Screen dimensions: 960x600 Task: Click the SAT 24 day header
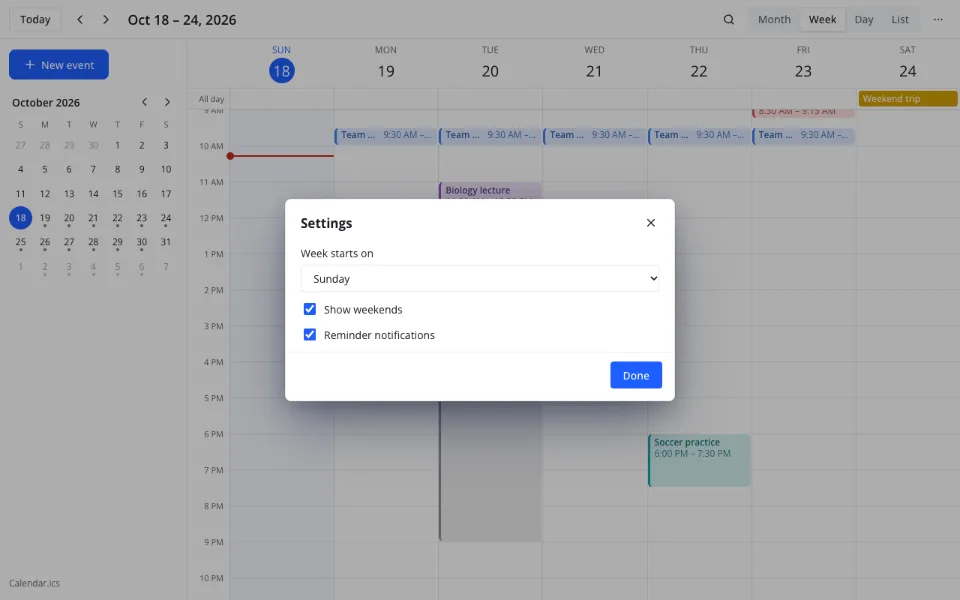(907, 64)
